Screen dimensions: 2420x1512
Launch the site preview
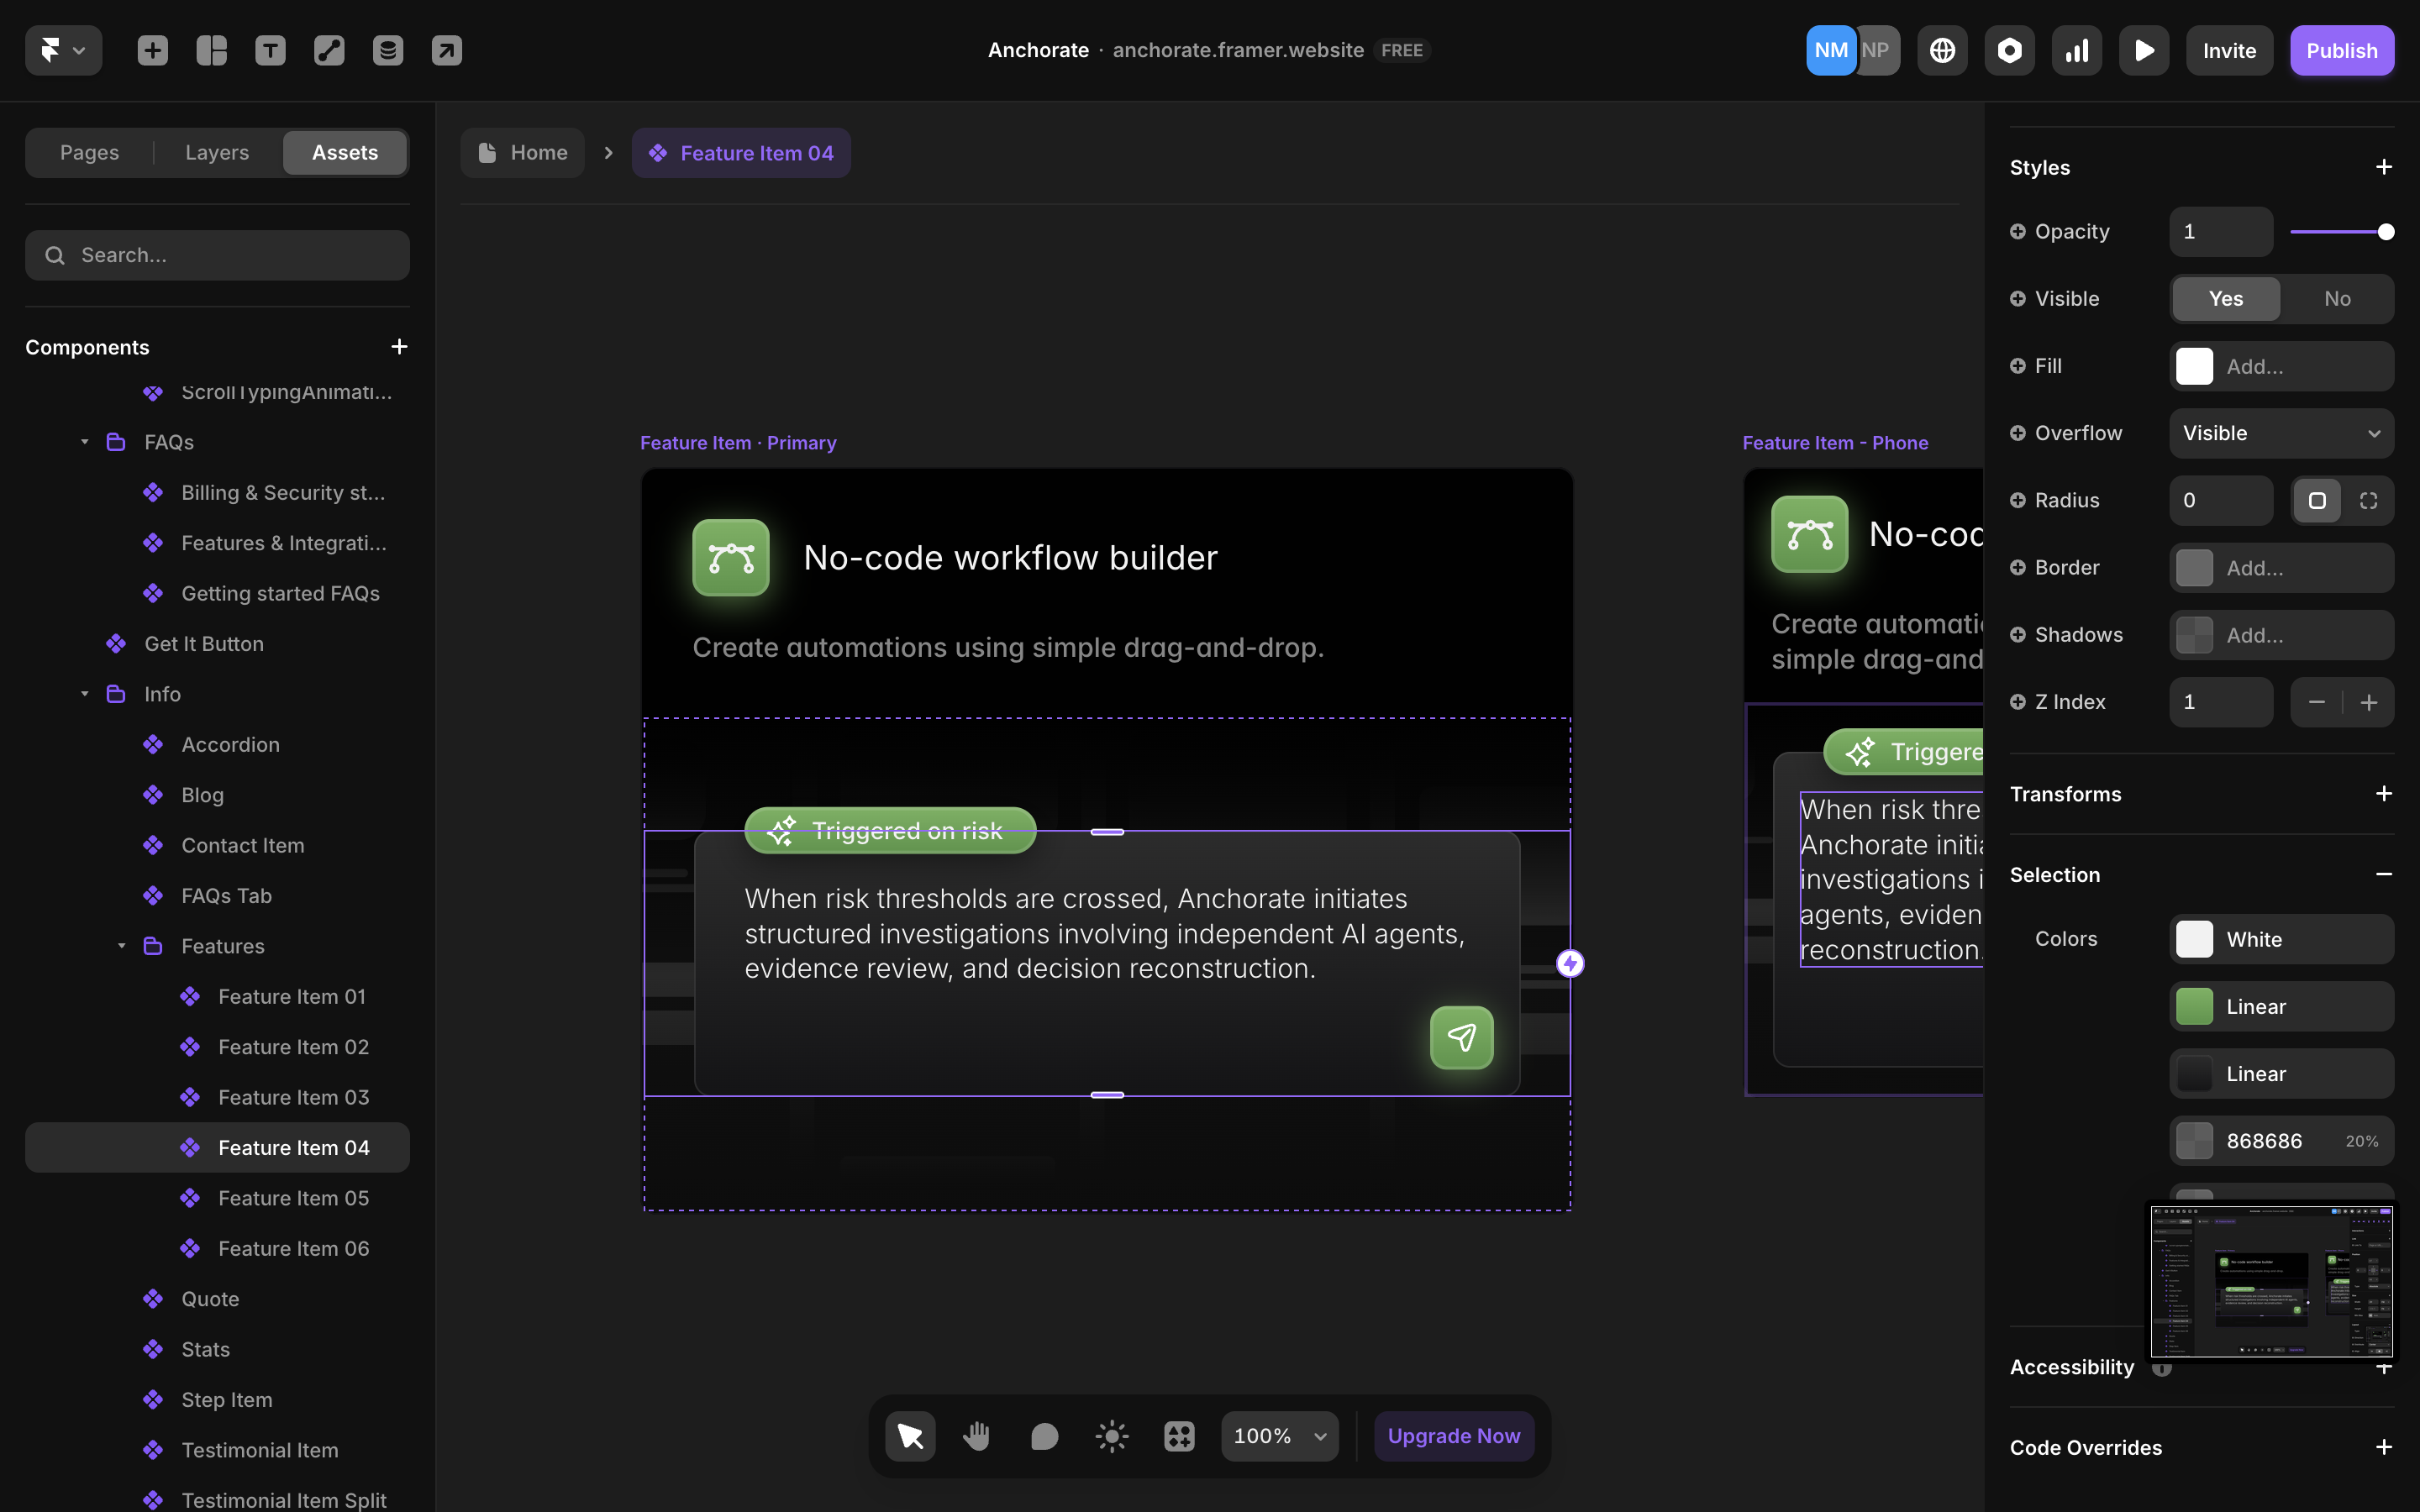(x=2144, y=50)
